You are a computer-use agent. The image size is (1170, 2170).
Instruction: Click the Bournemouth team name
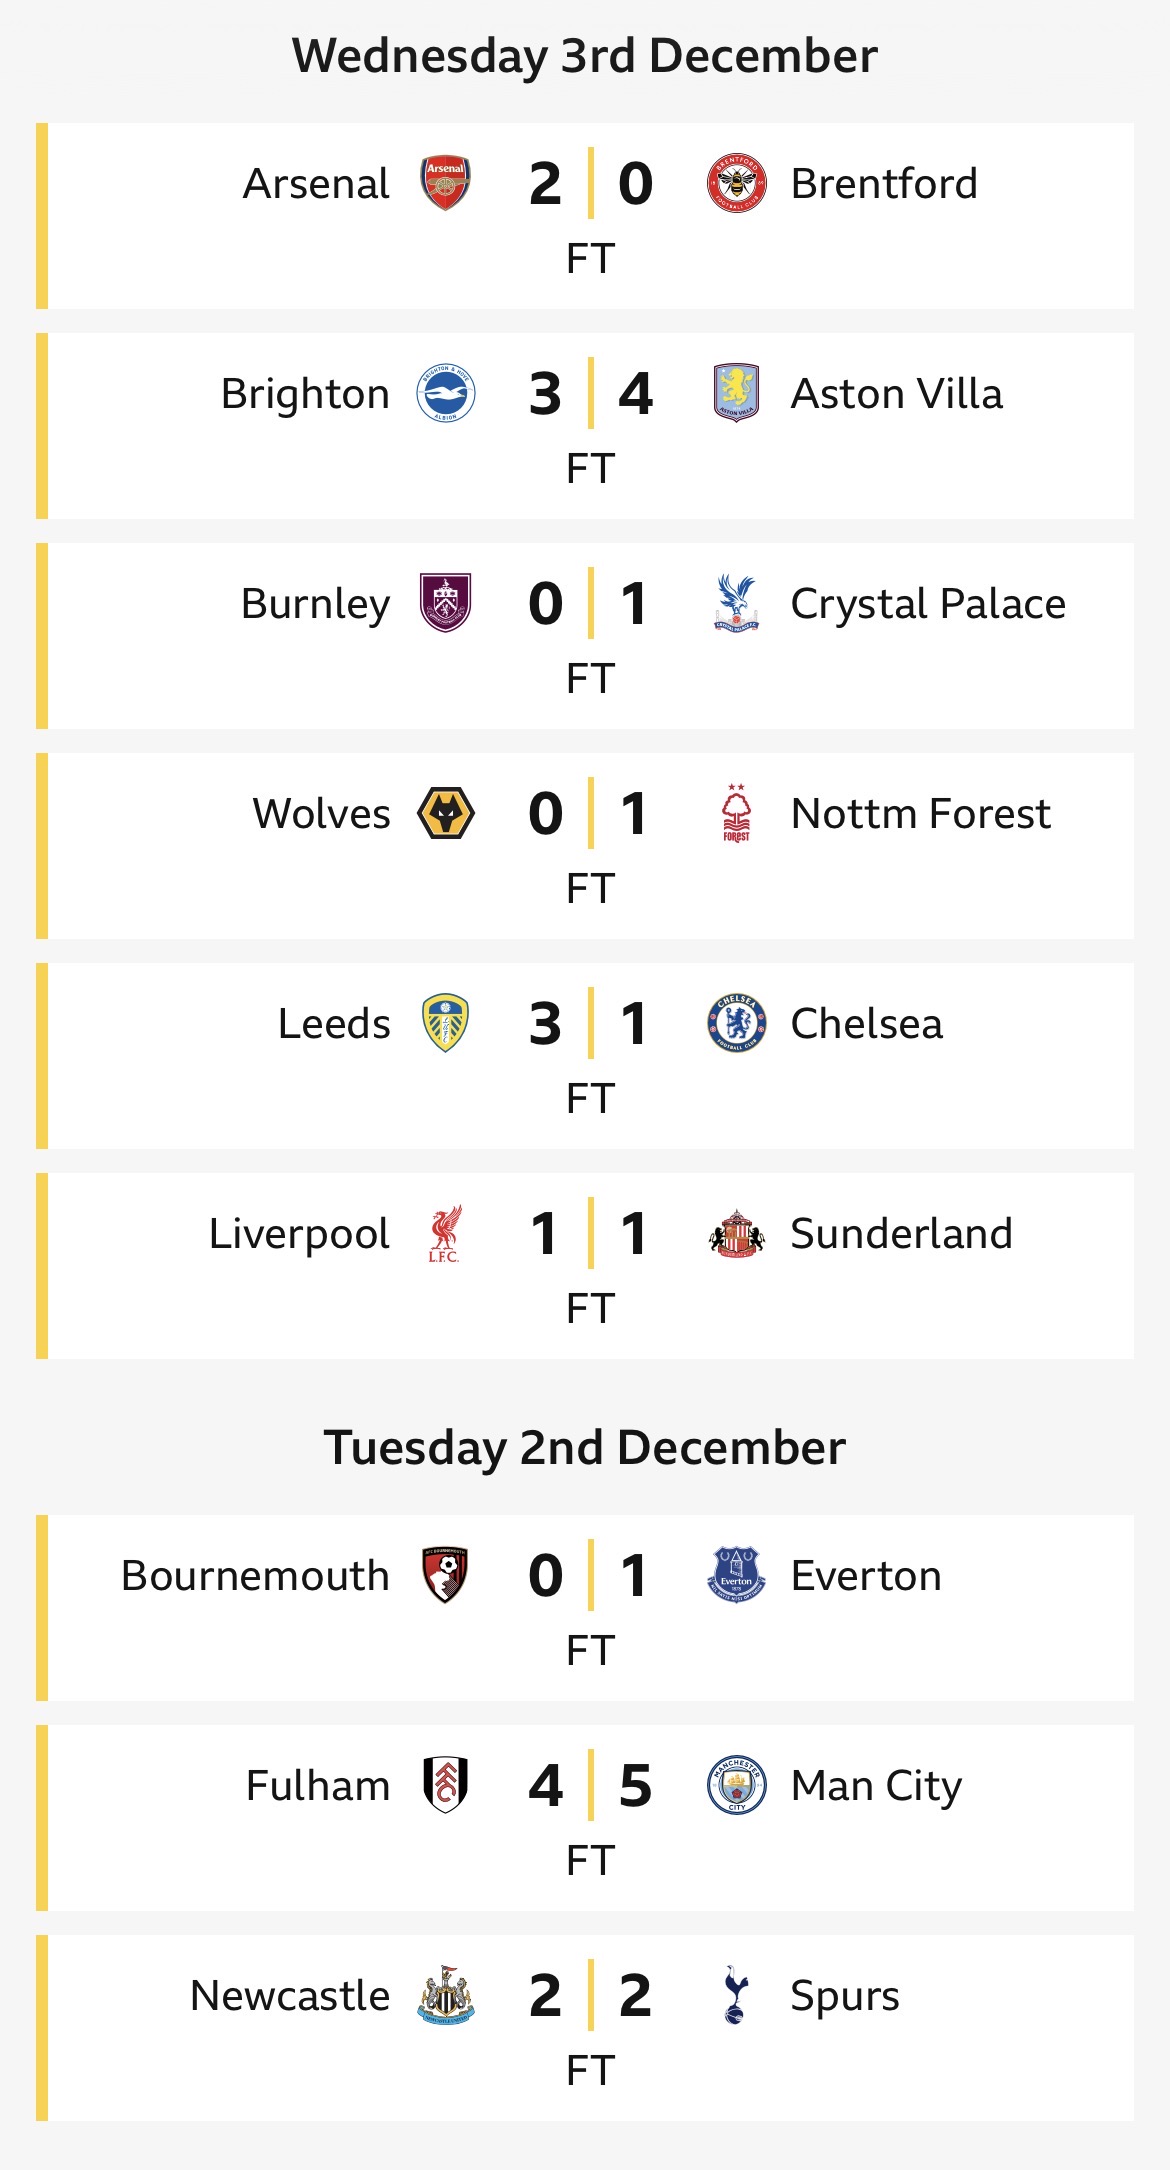click(255, 1576)
